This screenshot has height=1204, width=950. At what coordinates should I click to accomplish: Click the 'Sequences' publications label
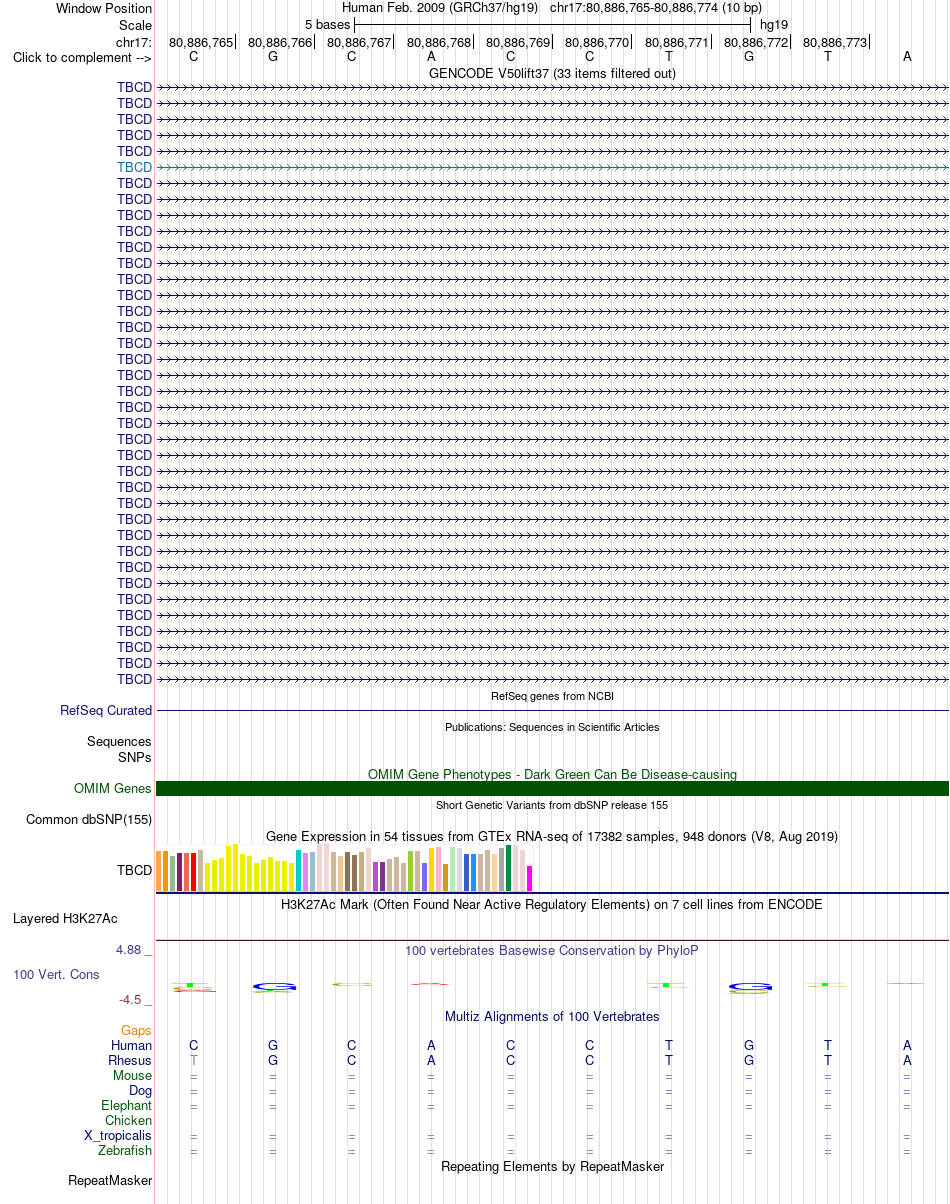click(x=119, y=742)
